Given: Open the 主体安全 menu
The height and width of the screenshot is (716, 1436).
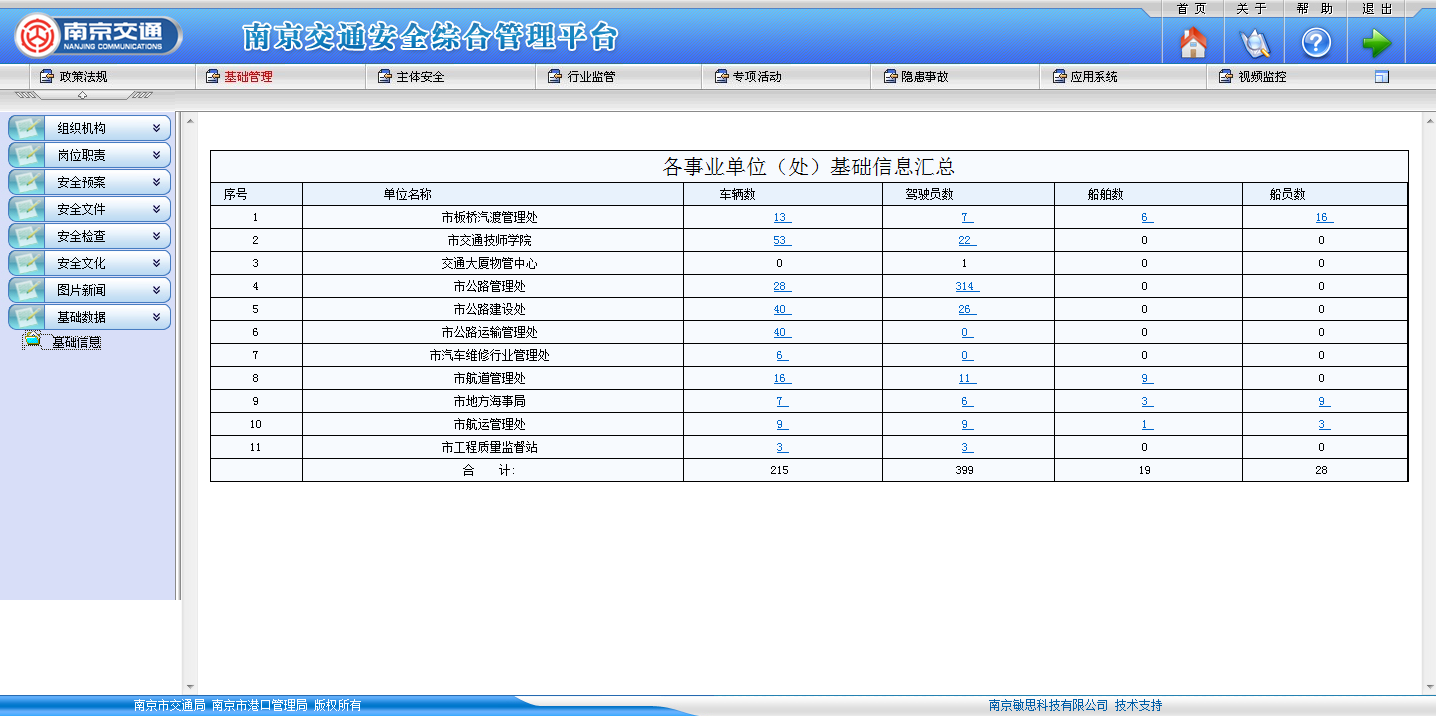Looking at the screenshot, I should (x=419, y=77).
